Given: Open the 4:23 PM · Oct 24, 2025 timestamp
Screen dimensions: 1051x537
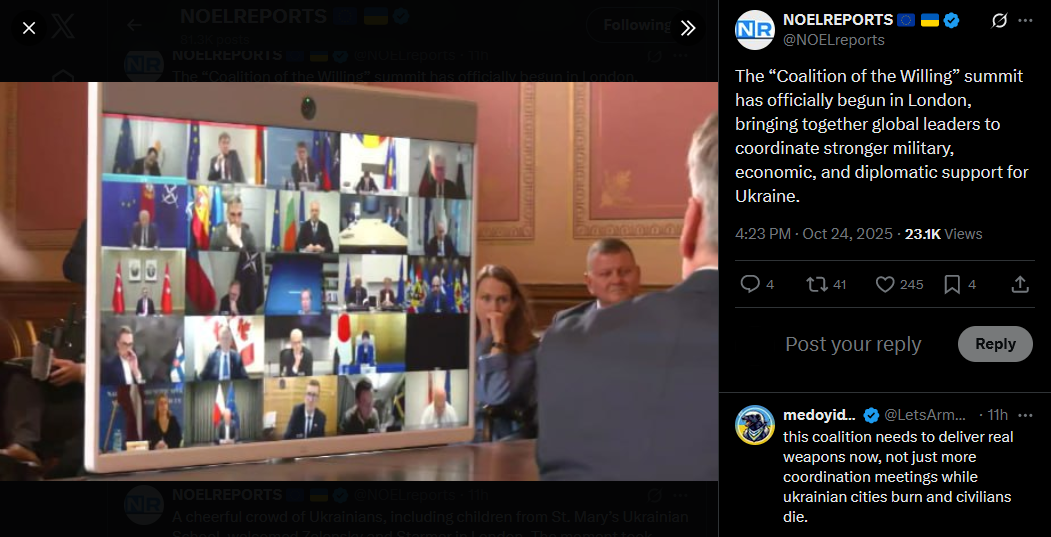Looking at the screenshot, I should 814,234.
